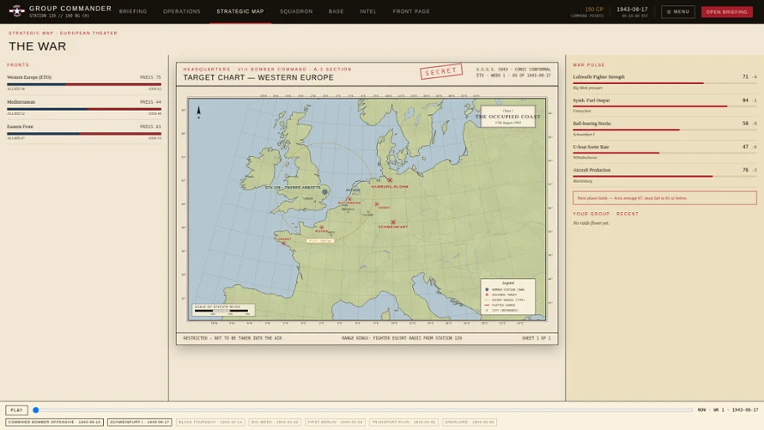Click 'No raids flown yet.' text

tap(591, 223)
